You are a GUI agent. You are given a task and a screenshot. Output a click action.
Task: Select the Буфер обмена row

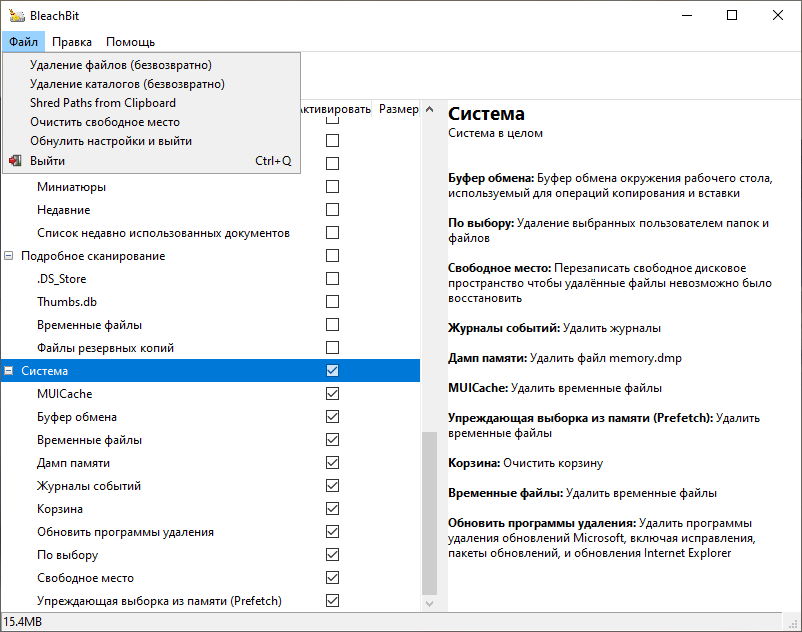[x=210, y=417]
